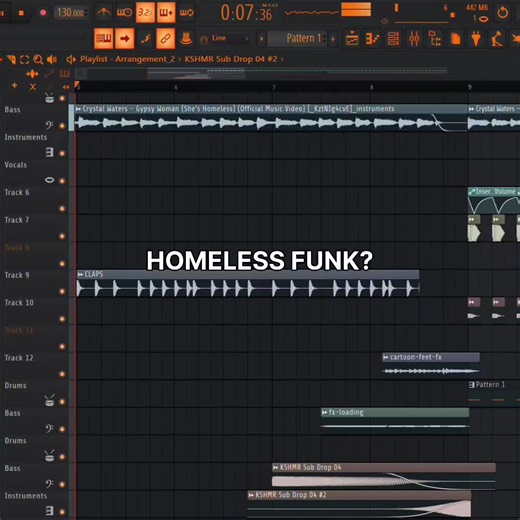Select the magnifier zoom icon in playlist header
Screen dimensions: 520x520
tap(38, 60)
